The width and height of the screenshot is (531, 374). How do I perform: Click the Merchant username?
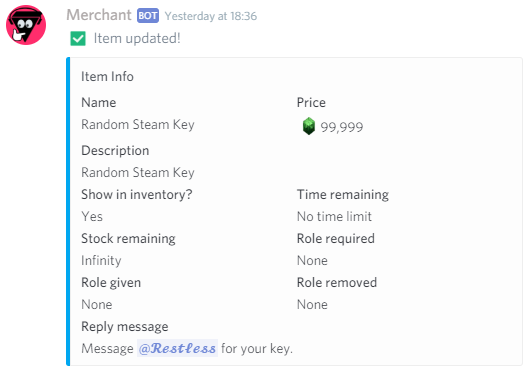coord(99,15)
